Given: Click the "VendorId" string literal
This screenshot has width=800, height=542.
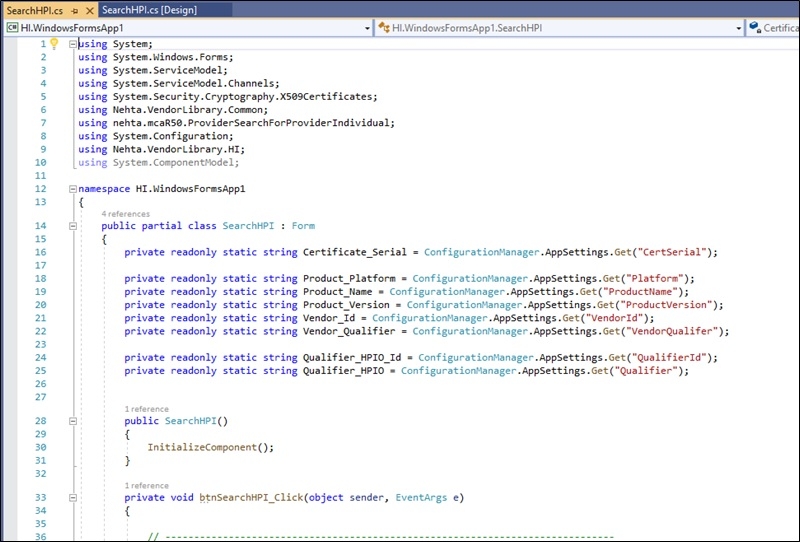Looking at the screenshot, I should coord(614,318).
